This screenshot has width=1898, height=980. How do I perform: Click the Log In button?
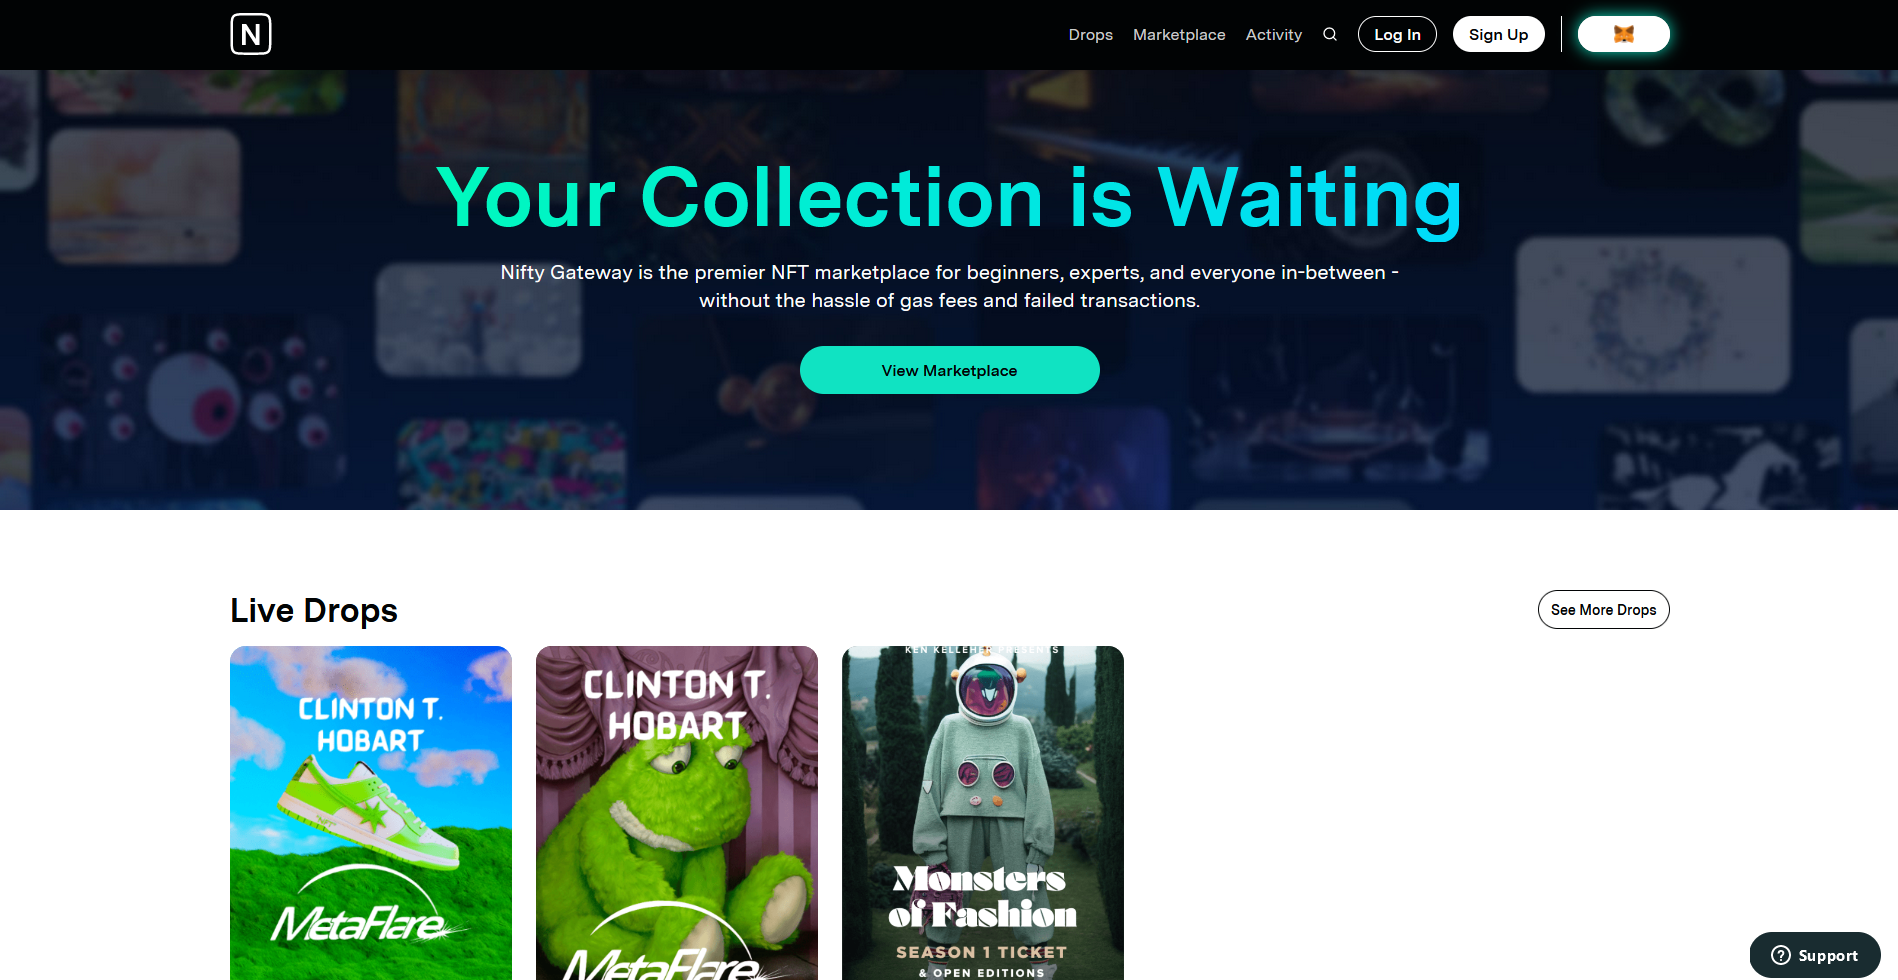pos(1397,34)
